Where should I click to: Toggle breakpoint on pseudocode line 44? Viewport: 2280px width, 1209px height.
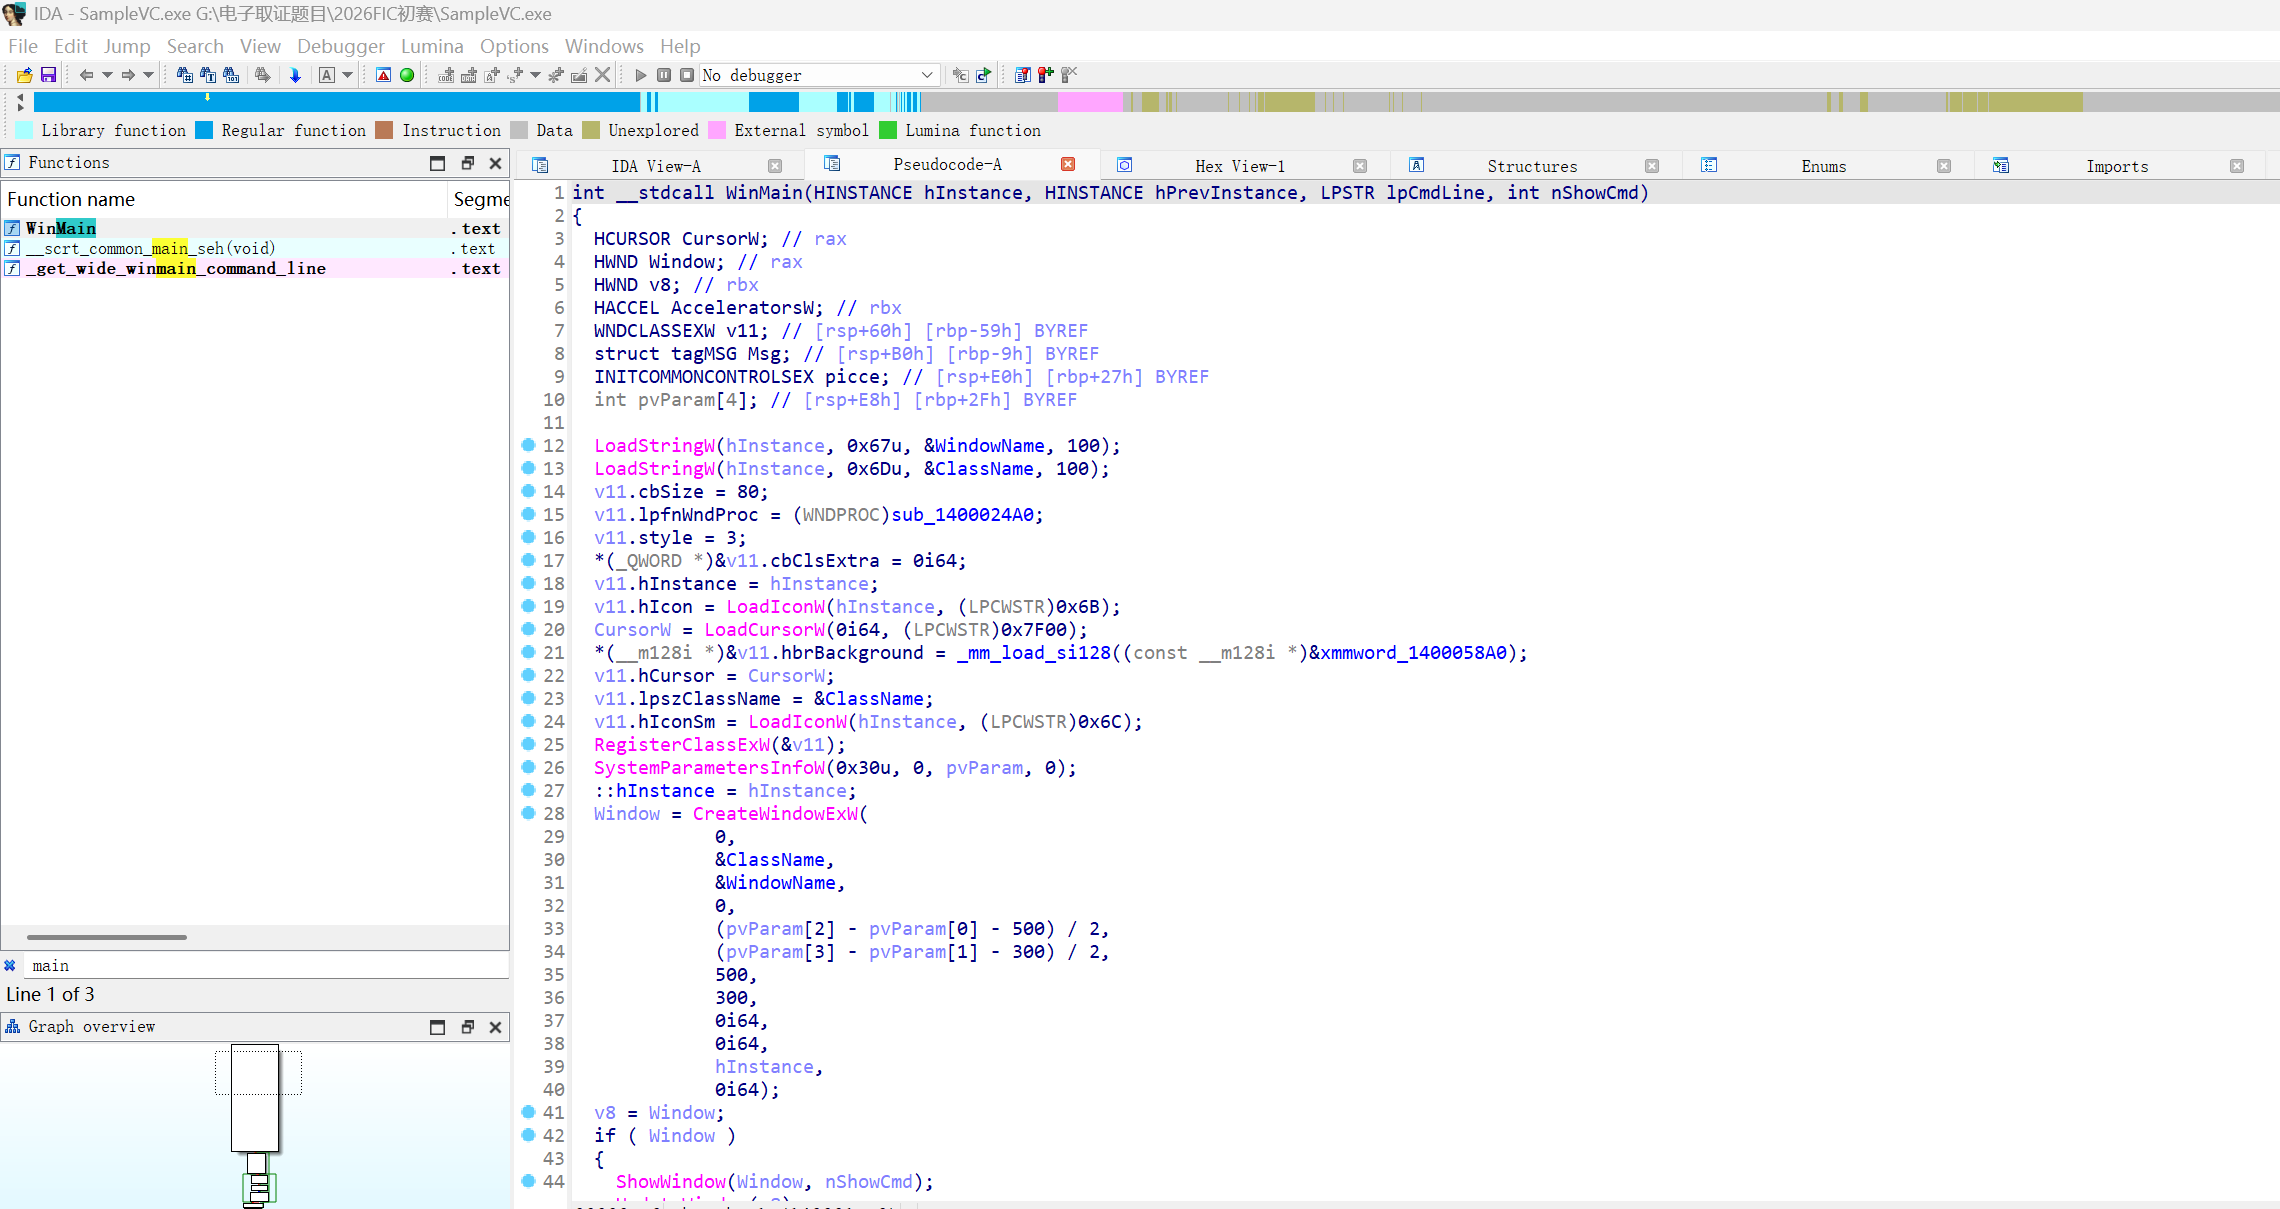click(x=529, y=1181)
